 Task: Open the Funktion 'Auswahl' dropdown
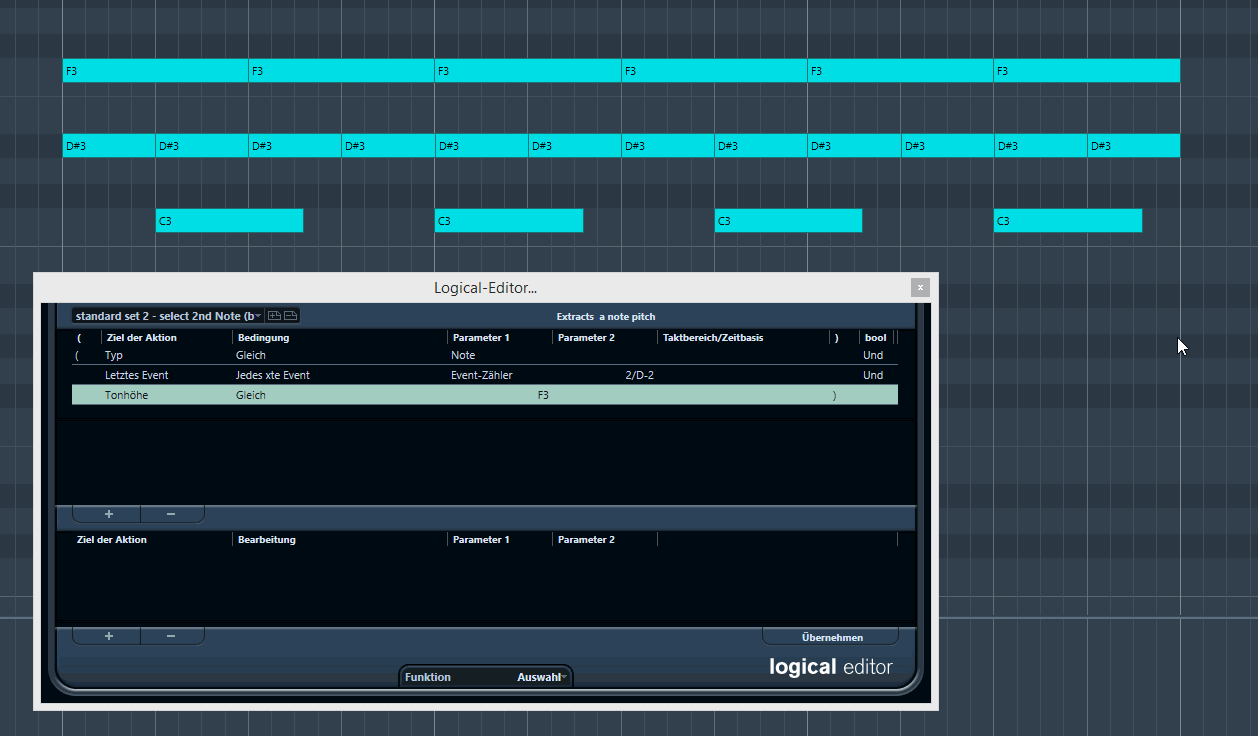[541, 677]
